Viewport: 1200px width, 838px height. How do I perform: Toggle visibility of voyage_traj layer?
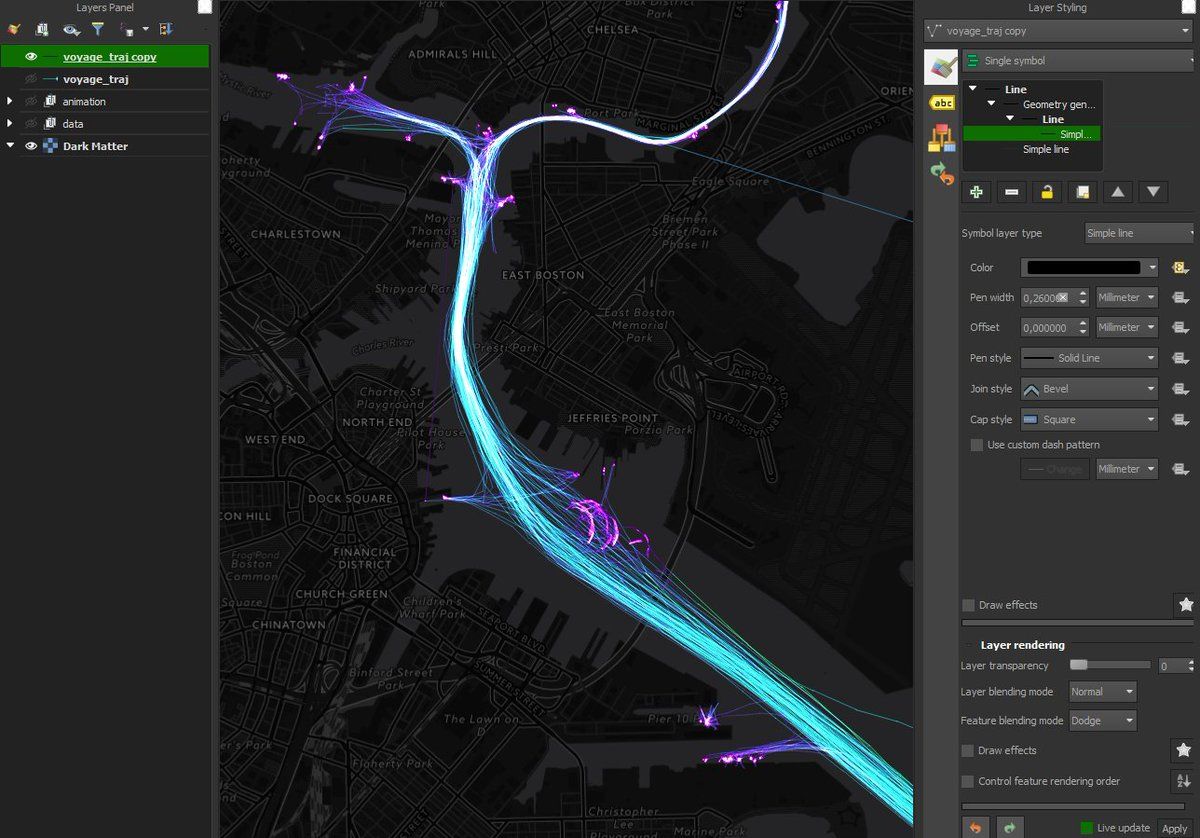31,79
